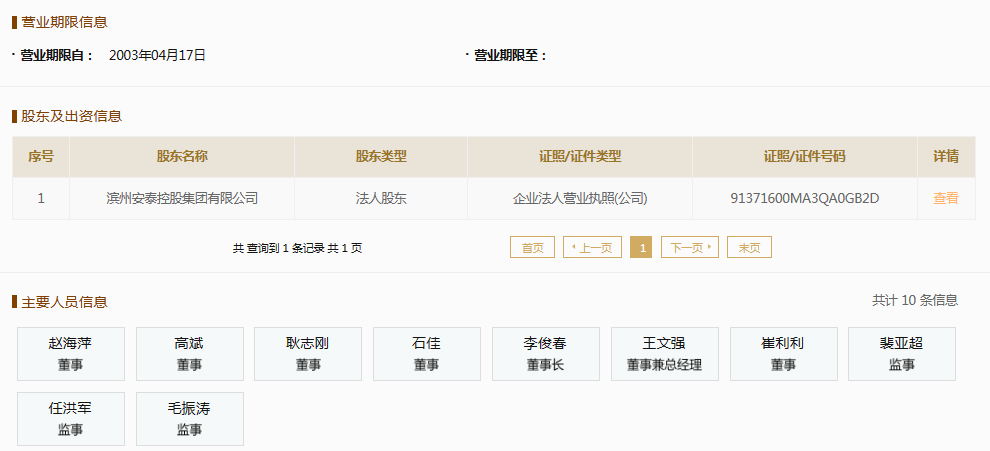The image size is (990, 451).
Task: Click the 石佳 director card
Action: [427, 354]
